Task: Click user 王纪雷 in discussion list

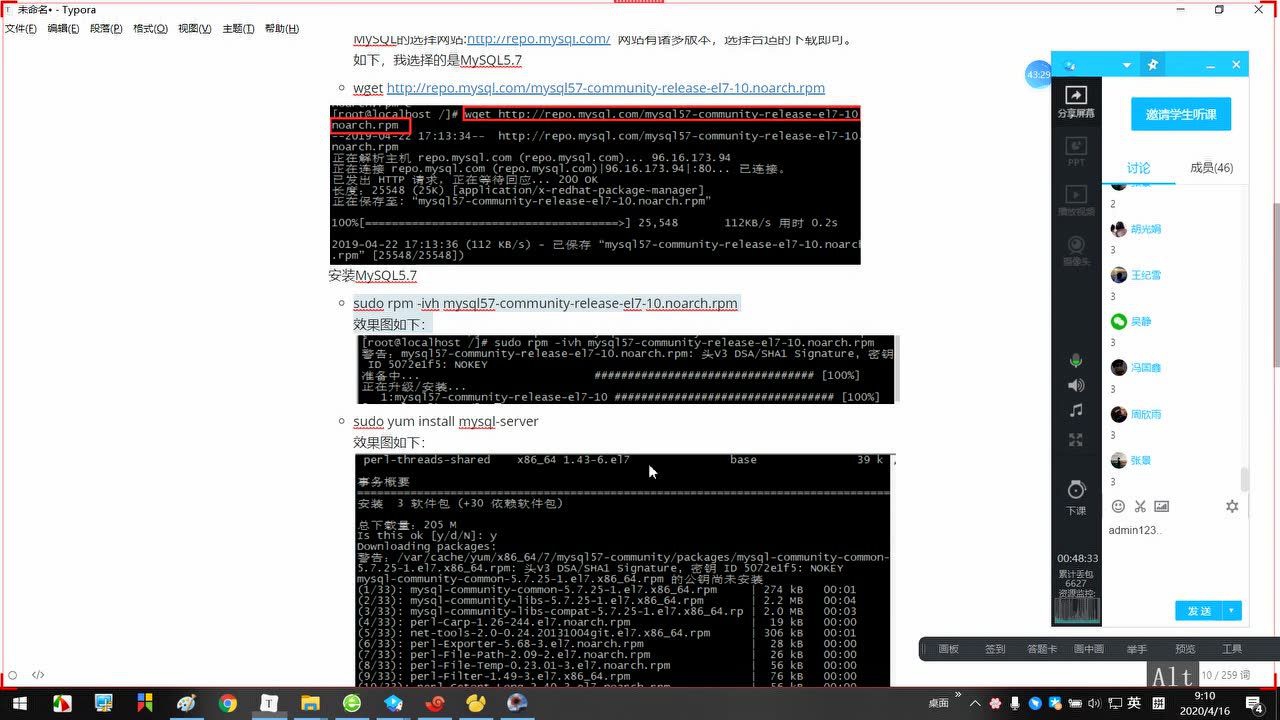Action: tap(1145, 275)
